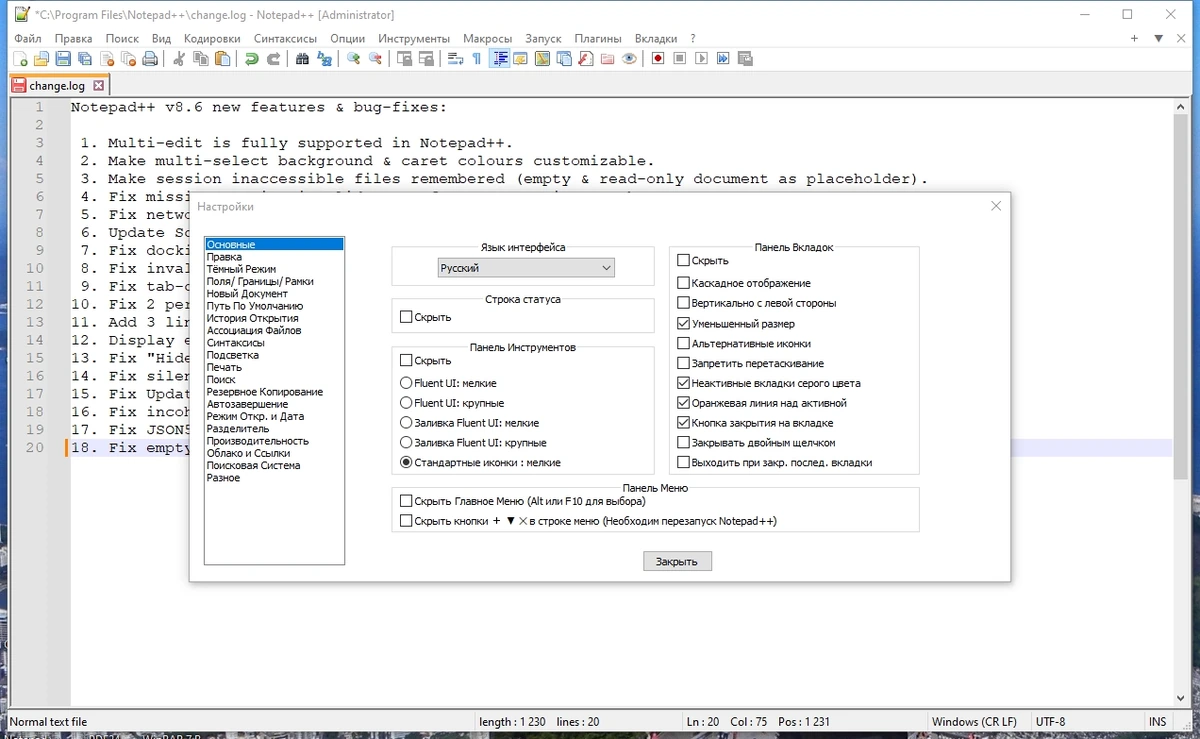Image resolution: width=1200 pixels, height=739 pixels.
Task: Click the Copy toolbar icon
Action: point(201,59)
